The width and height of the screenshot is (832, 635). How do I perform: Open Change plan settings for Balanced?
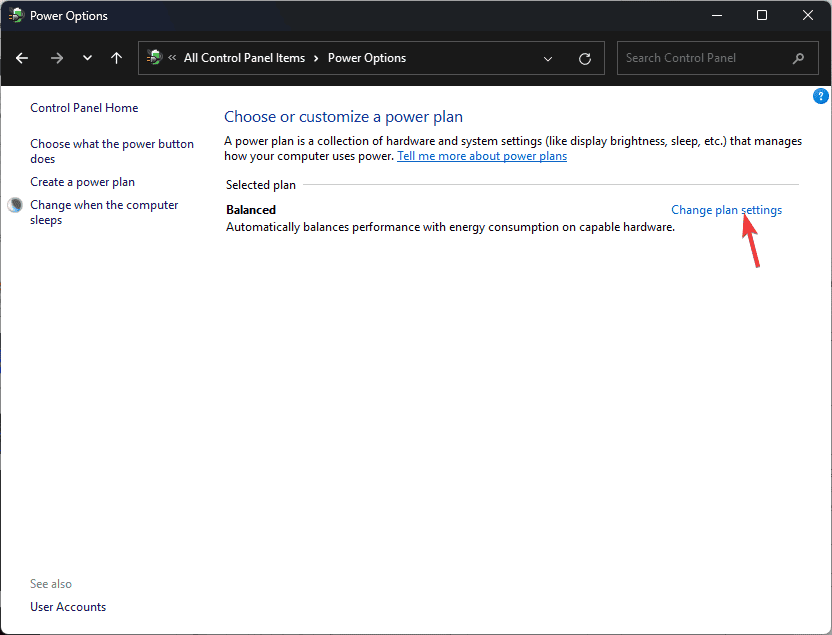coord(726,210)
